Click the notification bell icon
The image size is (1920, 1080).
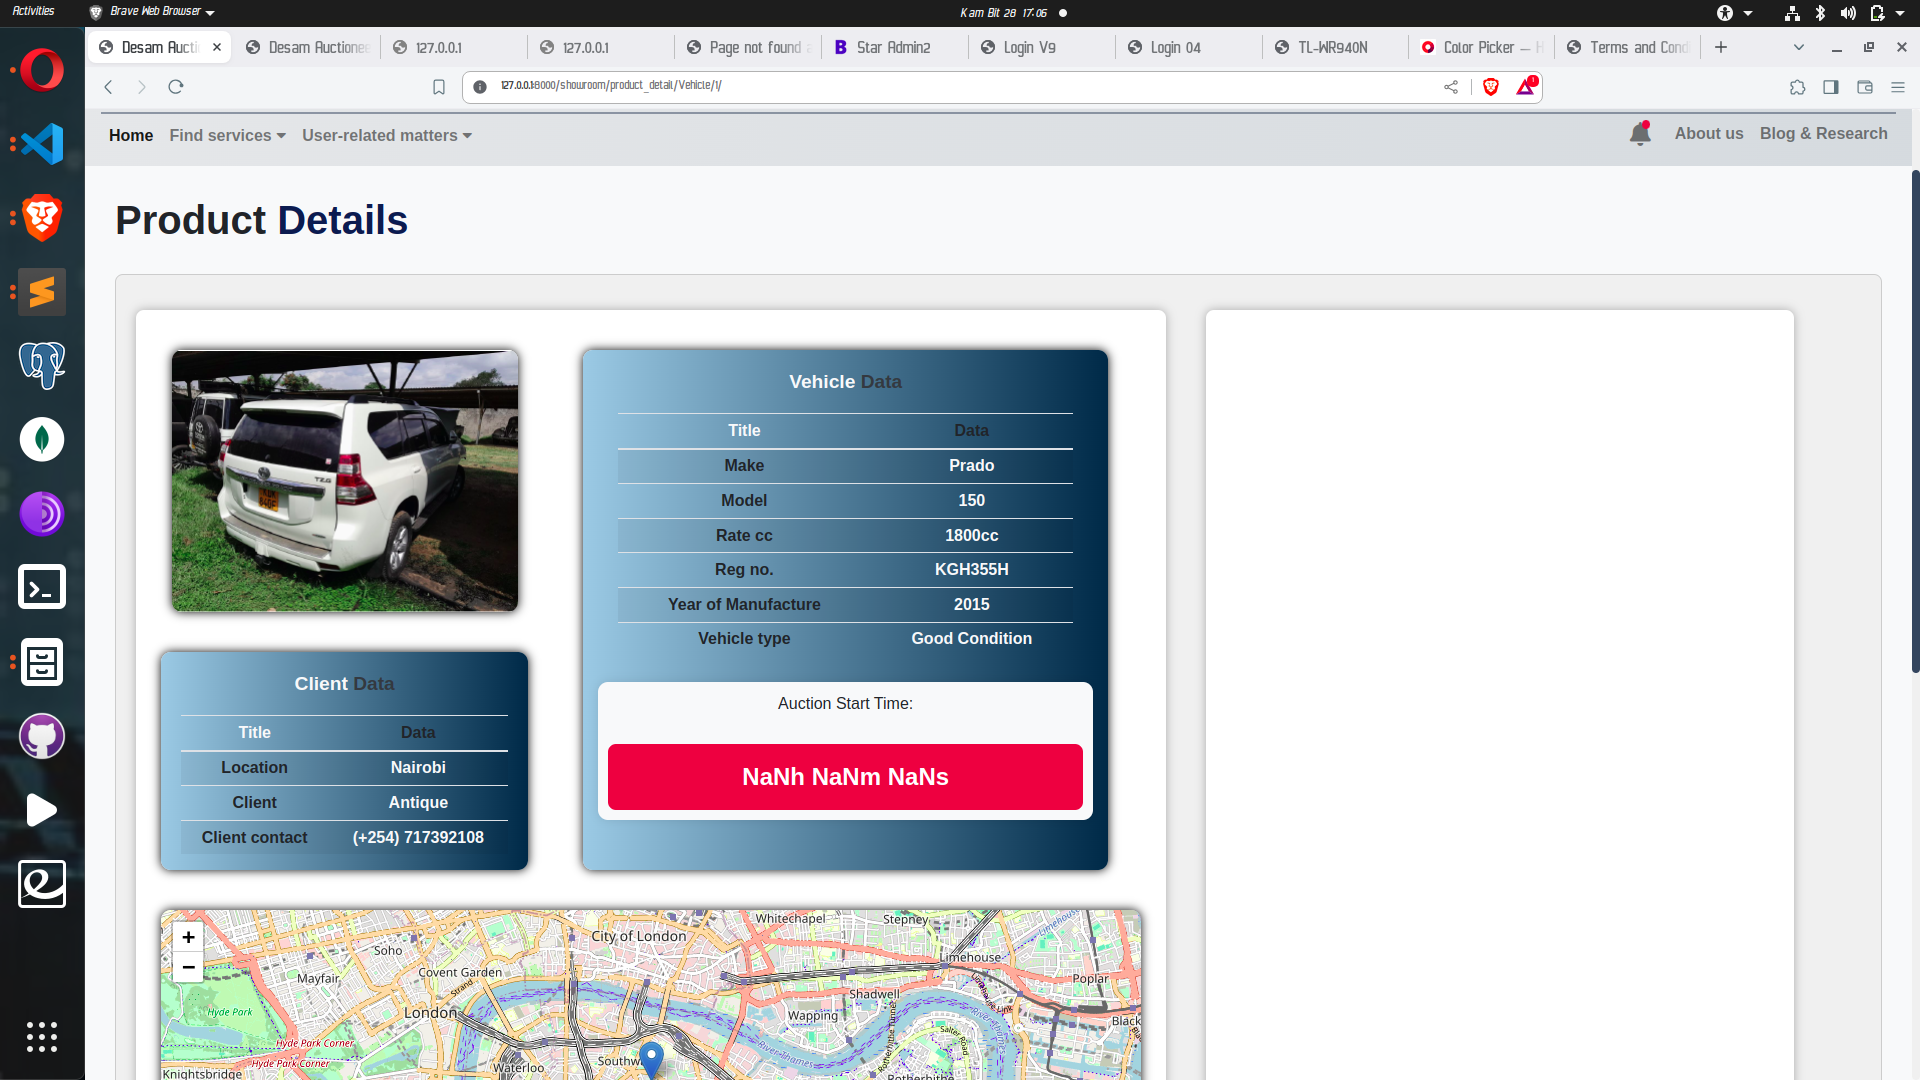coord(1639,134)
